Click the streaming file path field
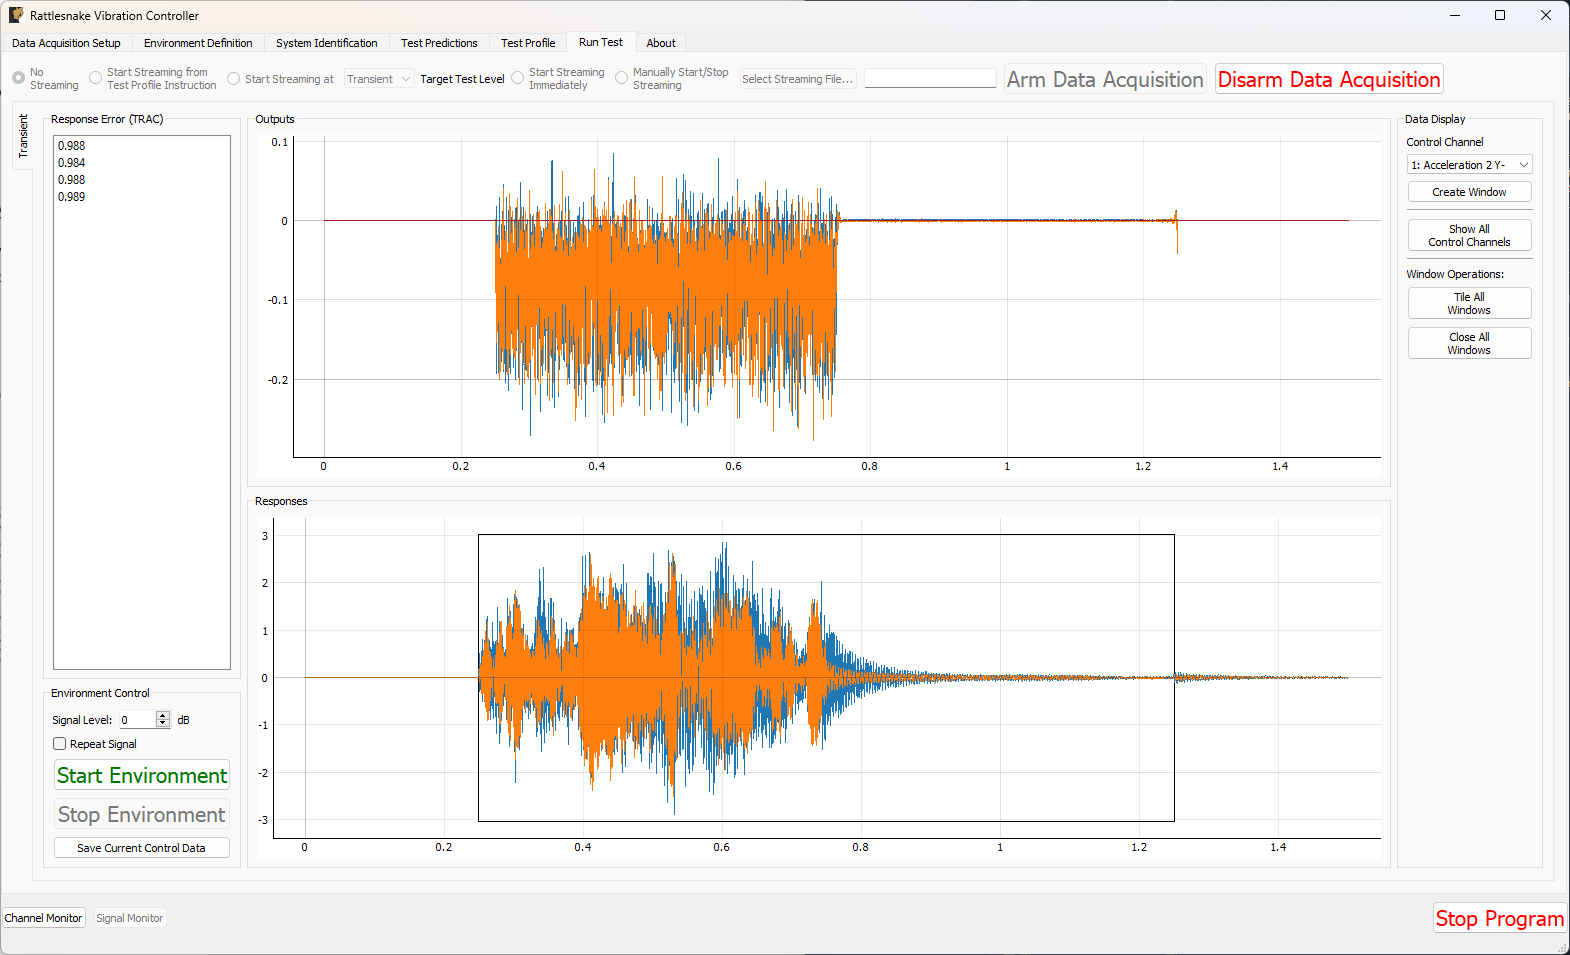Screen dimensions: 1570x955 pos(930,79)
